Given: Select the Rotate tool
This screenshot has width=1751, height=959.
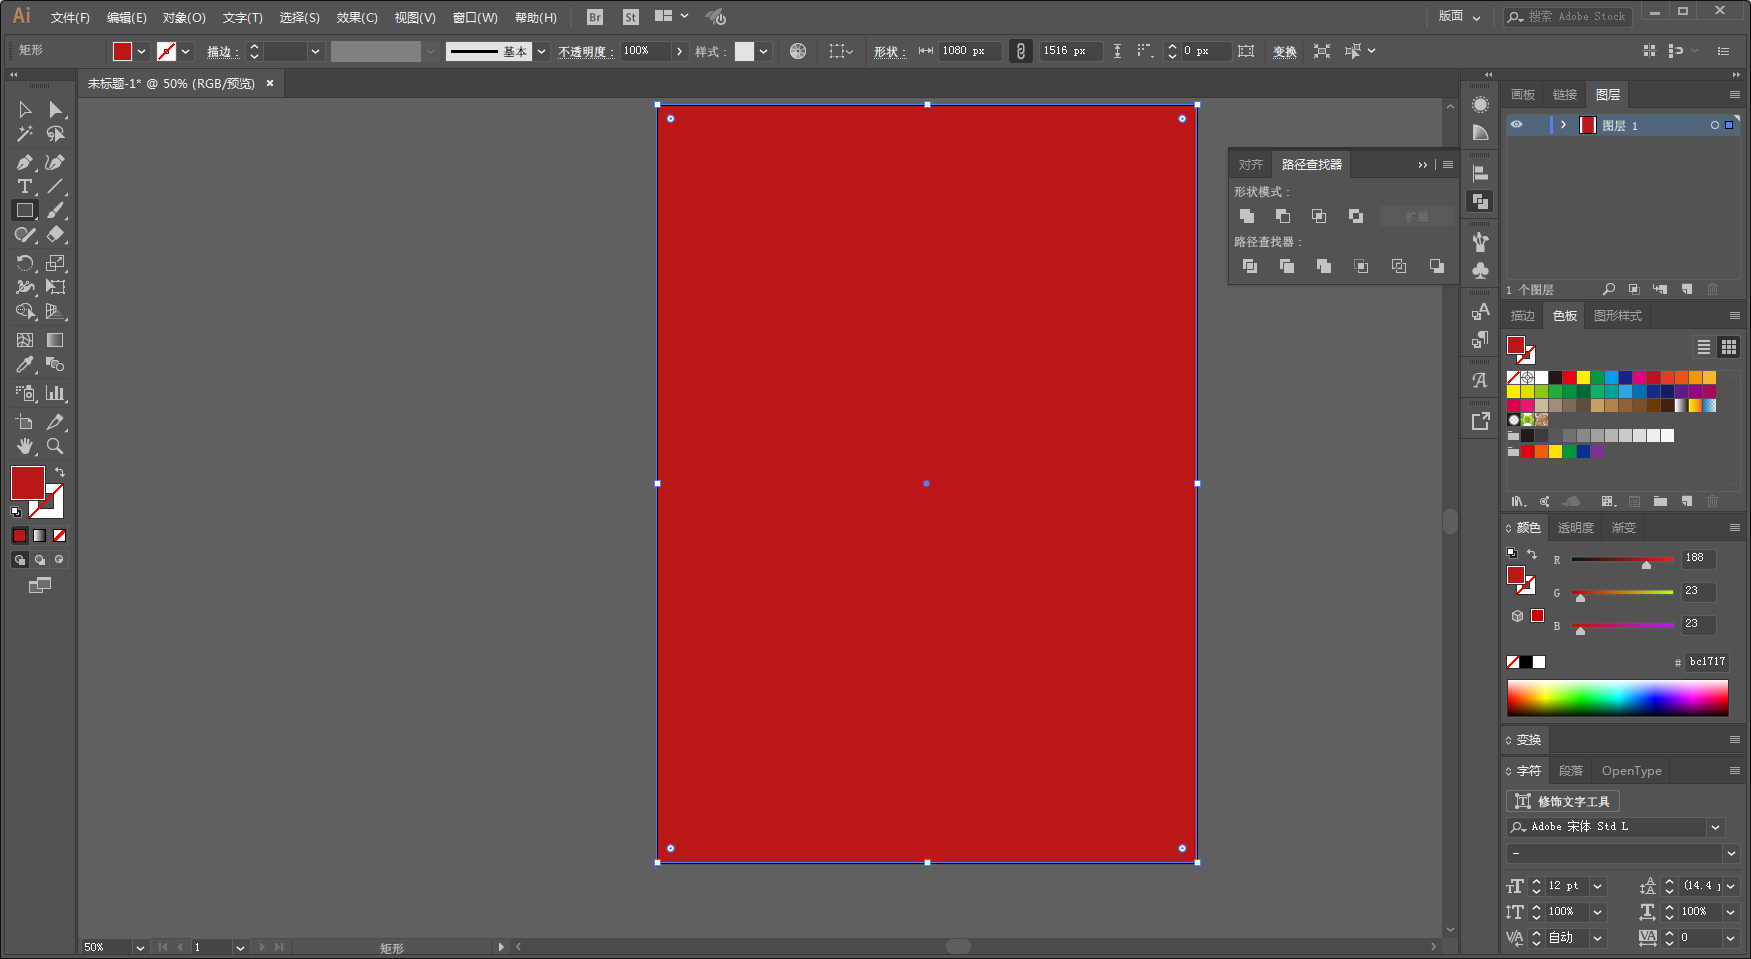Looking at the screenshot, I should click(25, 263).
